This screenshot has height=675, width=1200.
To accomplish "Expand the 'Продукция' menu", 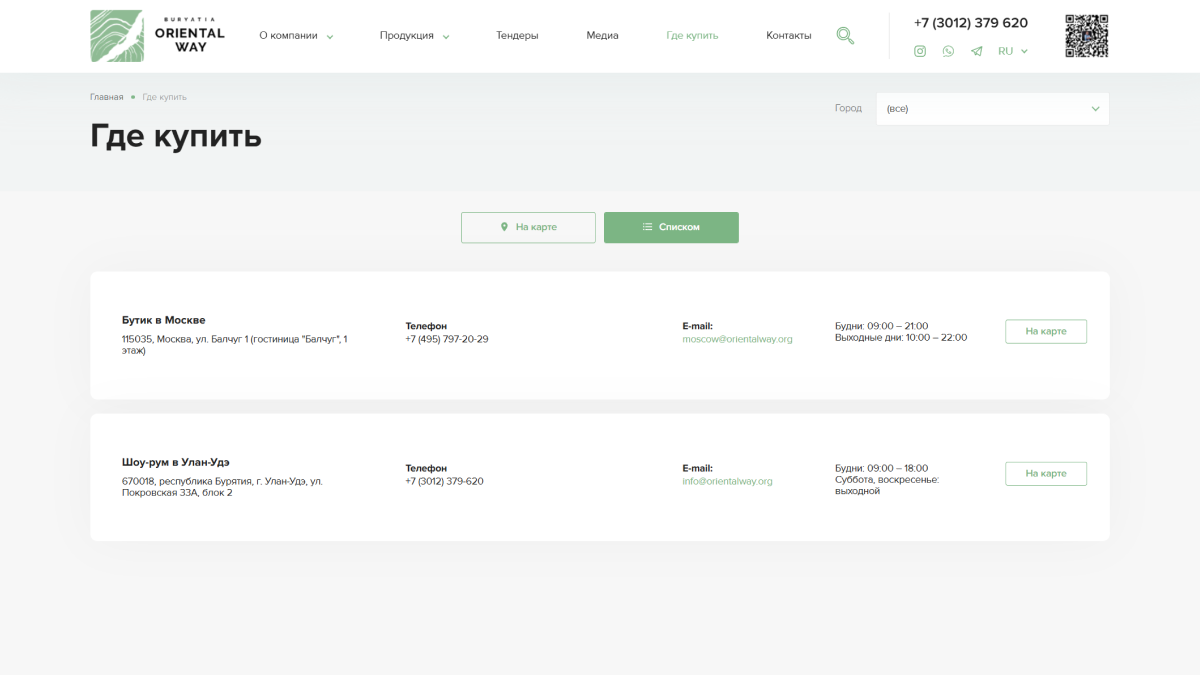I will coord(414,36).
